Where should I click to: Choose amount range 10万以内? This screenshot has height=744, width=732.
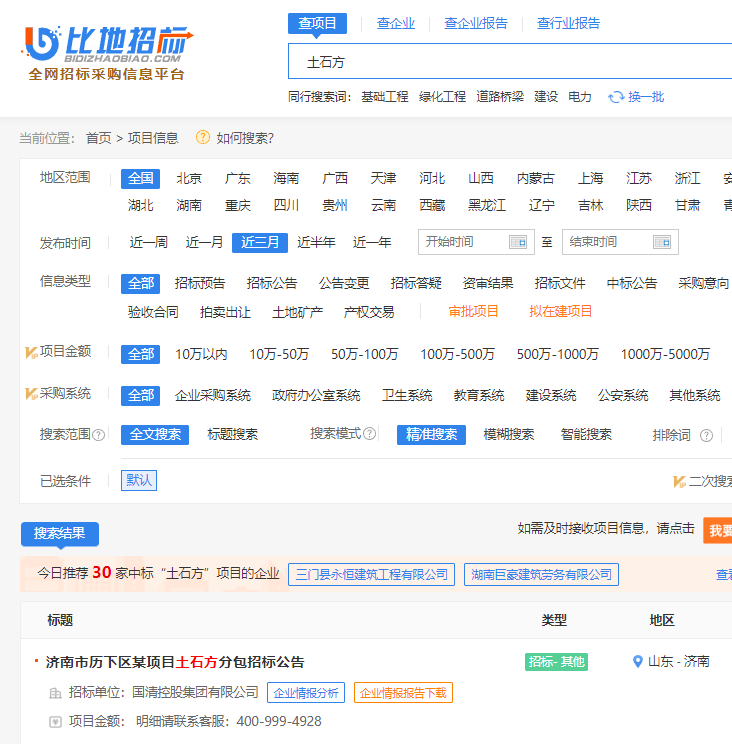click(x=201, y=354)
